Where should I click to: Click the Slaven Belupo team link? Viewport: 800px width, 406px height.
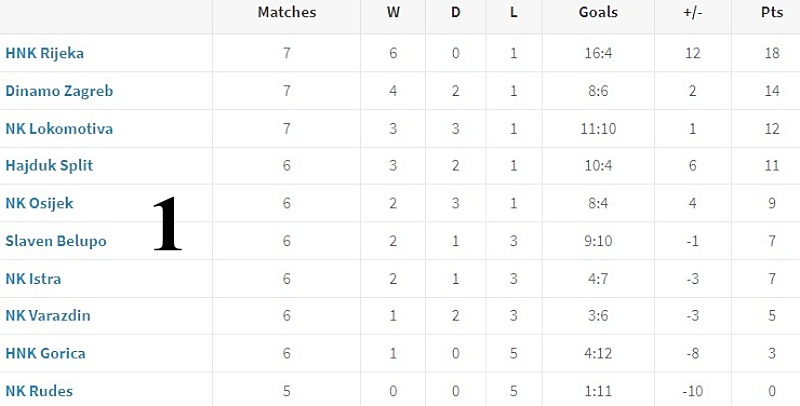point(56,241)
